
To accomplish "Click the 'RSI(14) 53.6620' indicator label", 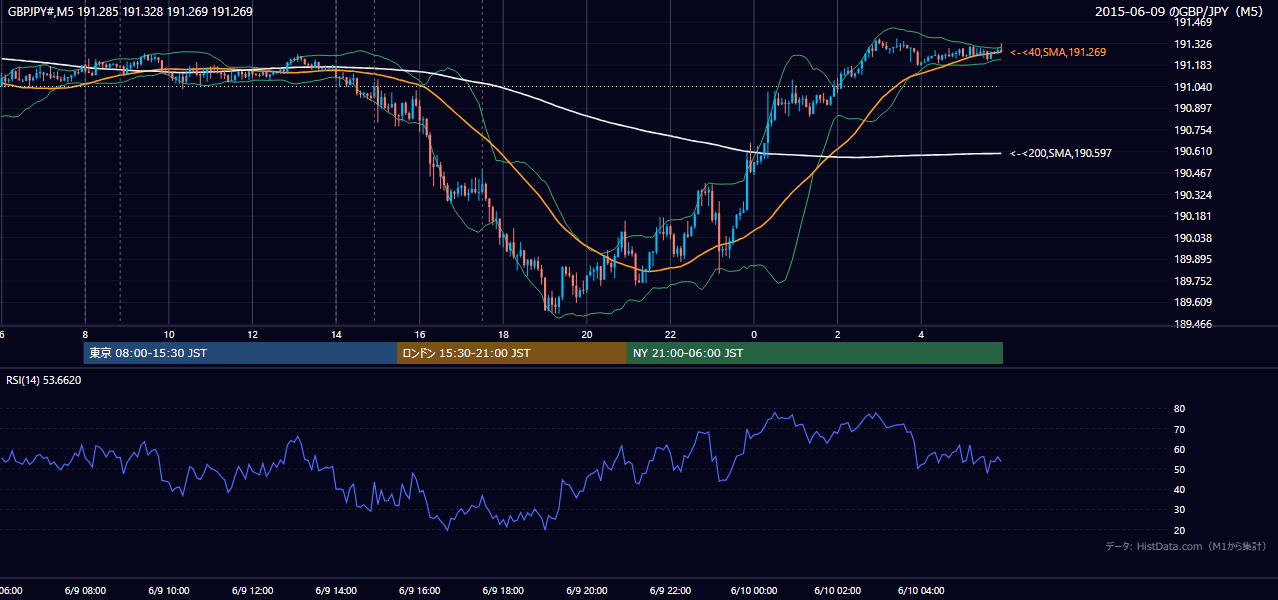I will pyautogui.click(x=44, y=380).
